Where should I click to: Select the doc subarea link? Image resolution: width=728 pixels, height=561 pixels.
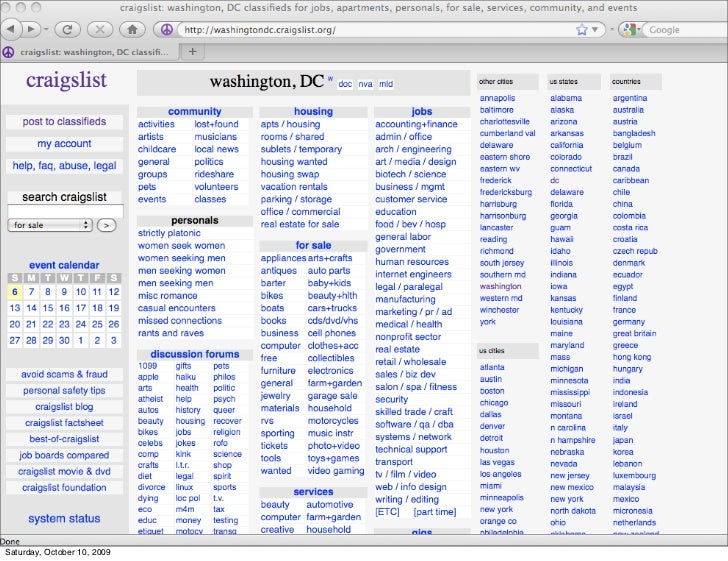point(345,84)
